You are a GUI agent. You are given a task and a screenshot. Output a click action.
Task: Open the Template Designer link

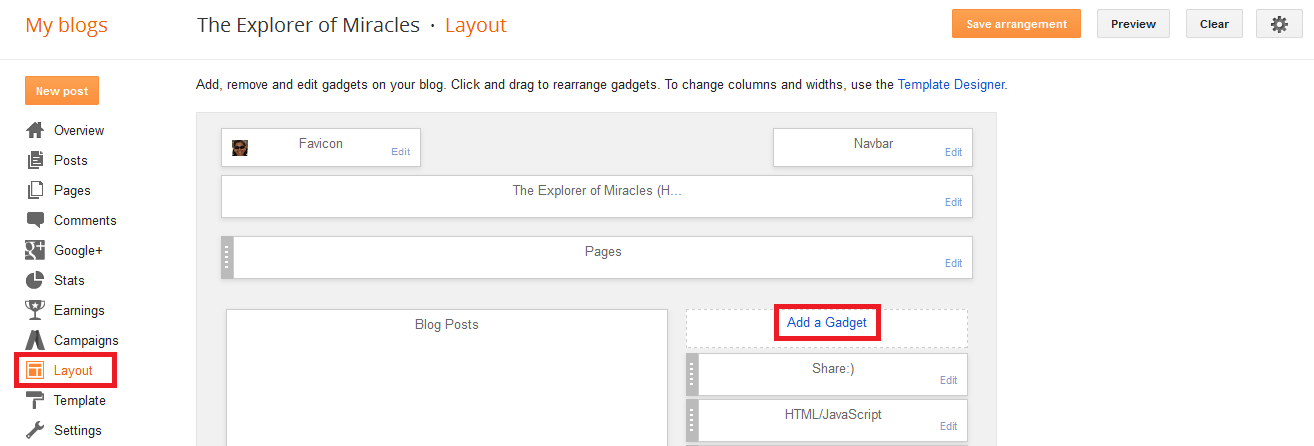pos(951,85)
